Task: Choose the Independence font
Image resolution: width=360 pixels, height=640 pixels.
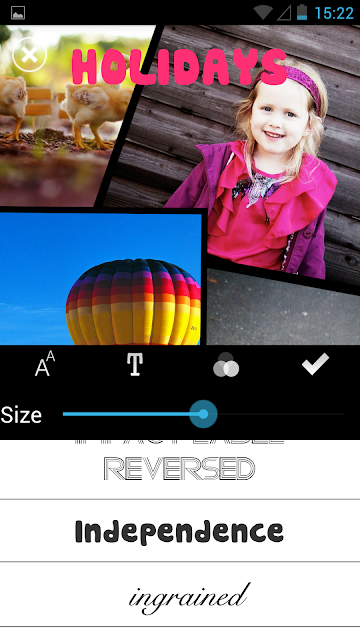Action: [x=180, y=531]
